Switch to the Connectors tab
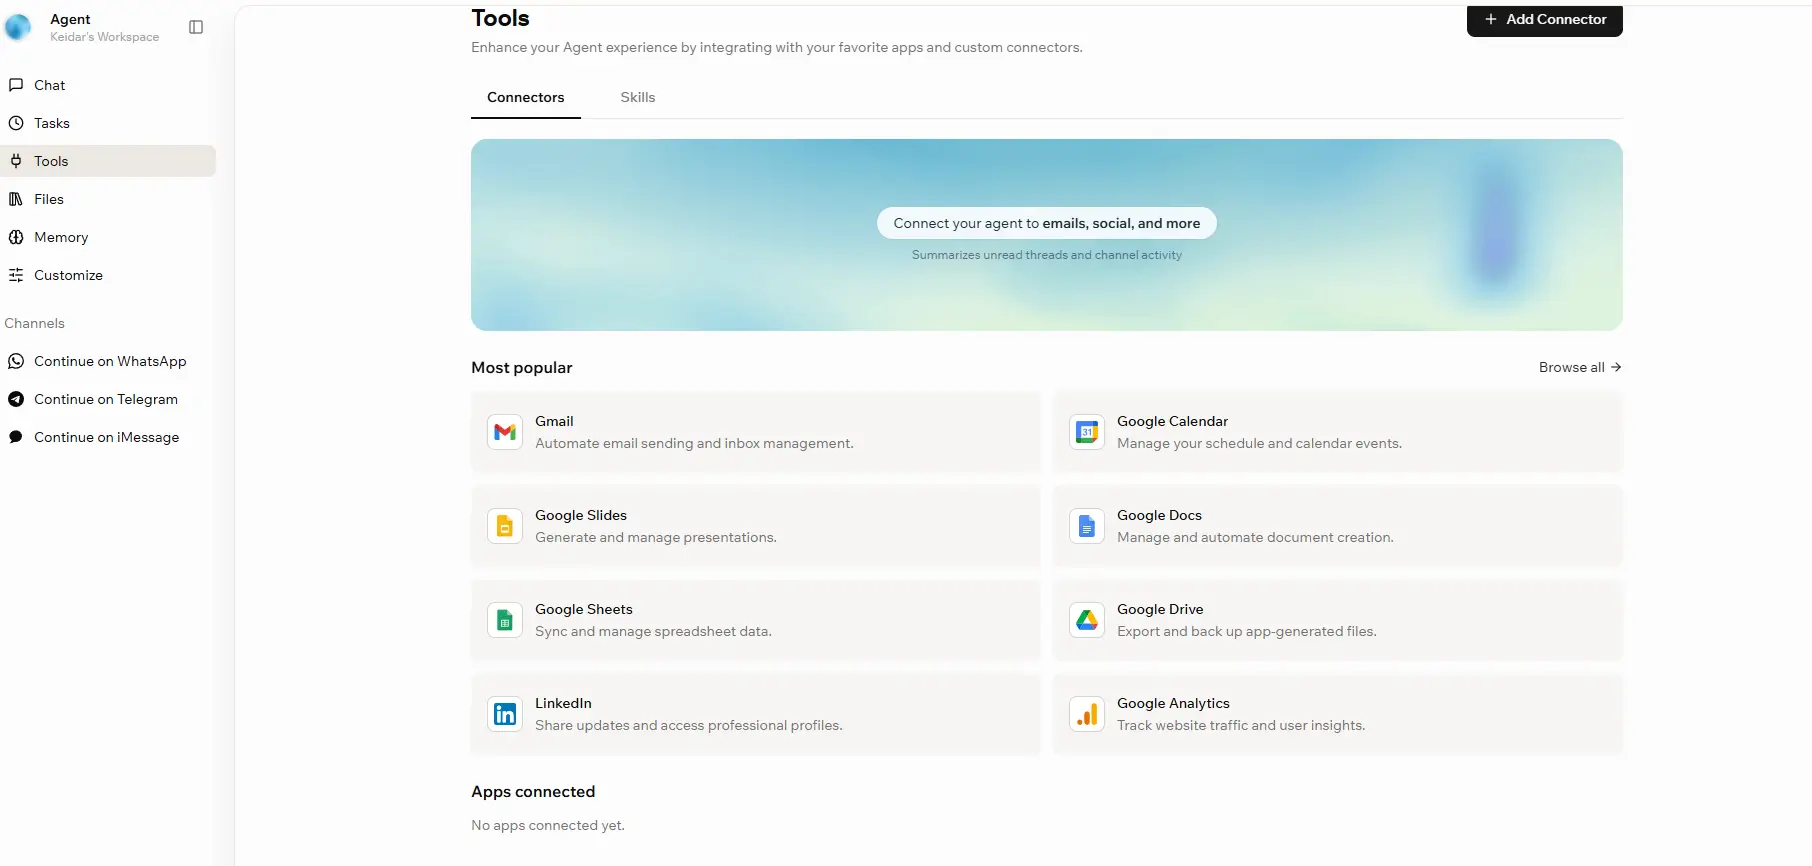The height and width of the screenshot is (866, 1812). 526,97
